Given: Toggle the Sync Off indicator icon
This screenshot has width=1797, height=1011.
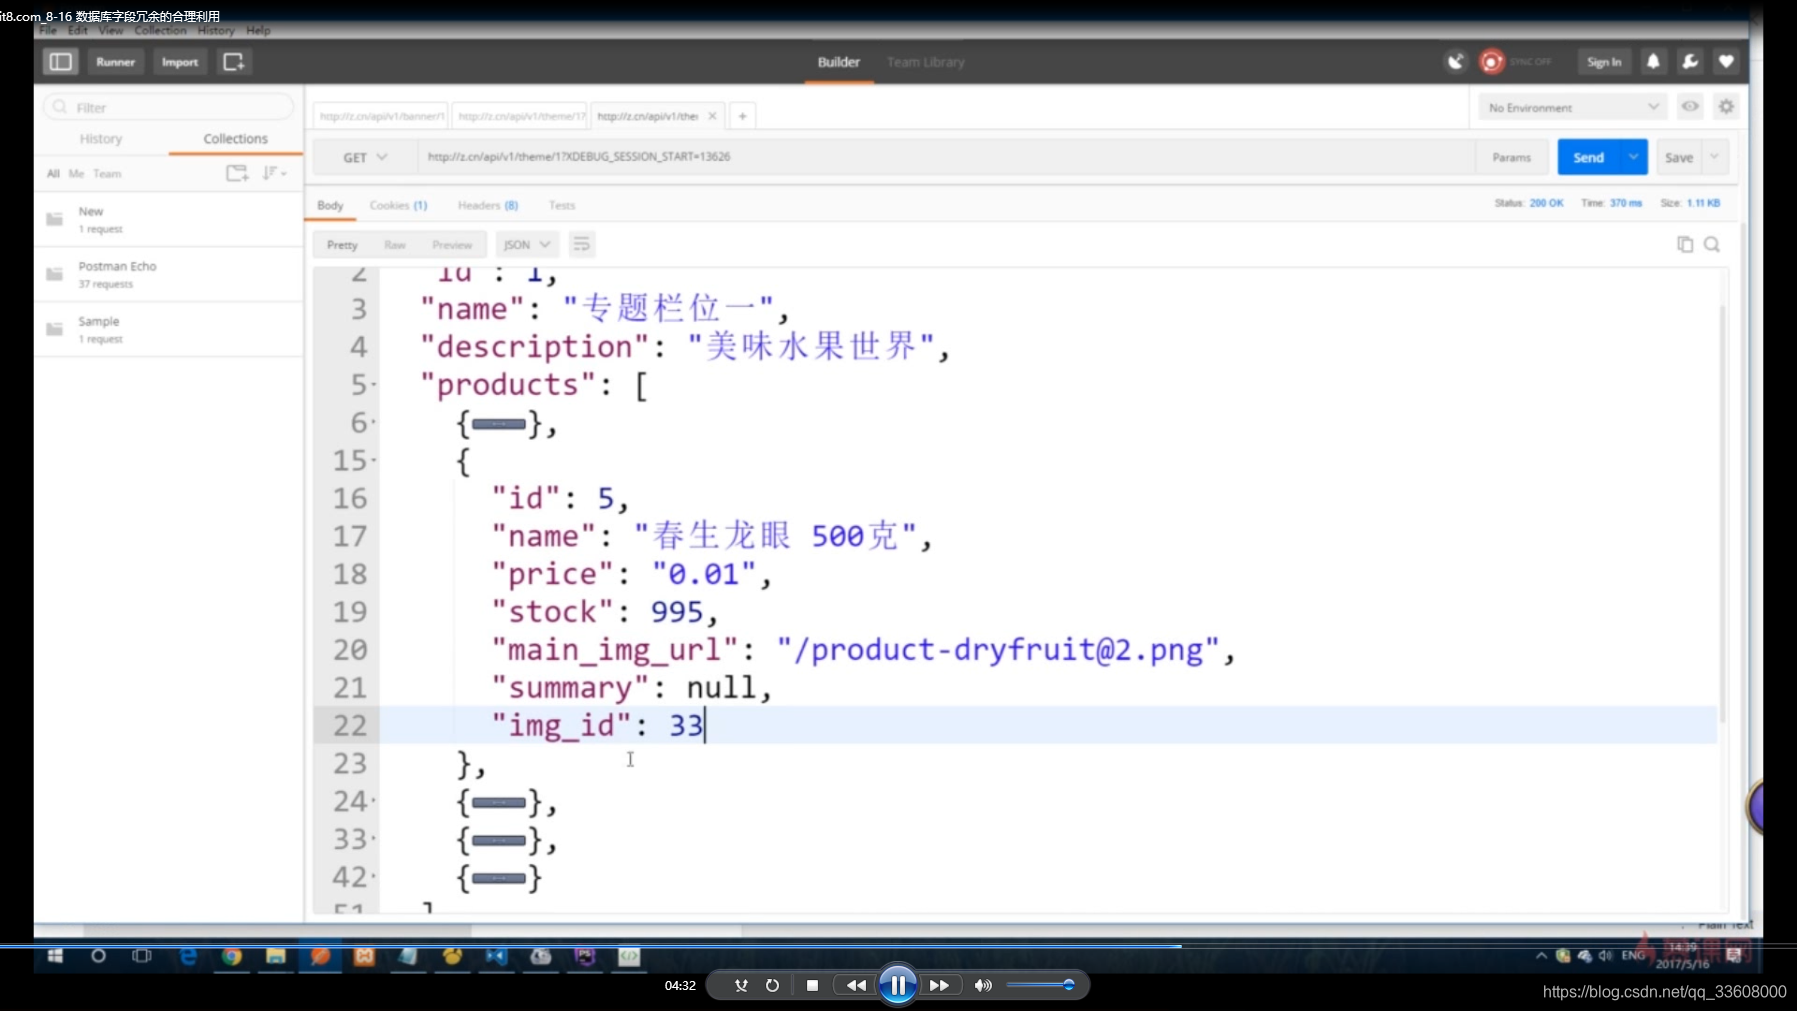Looking at the screenshot, I should (1491, 62).
